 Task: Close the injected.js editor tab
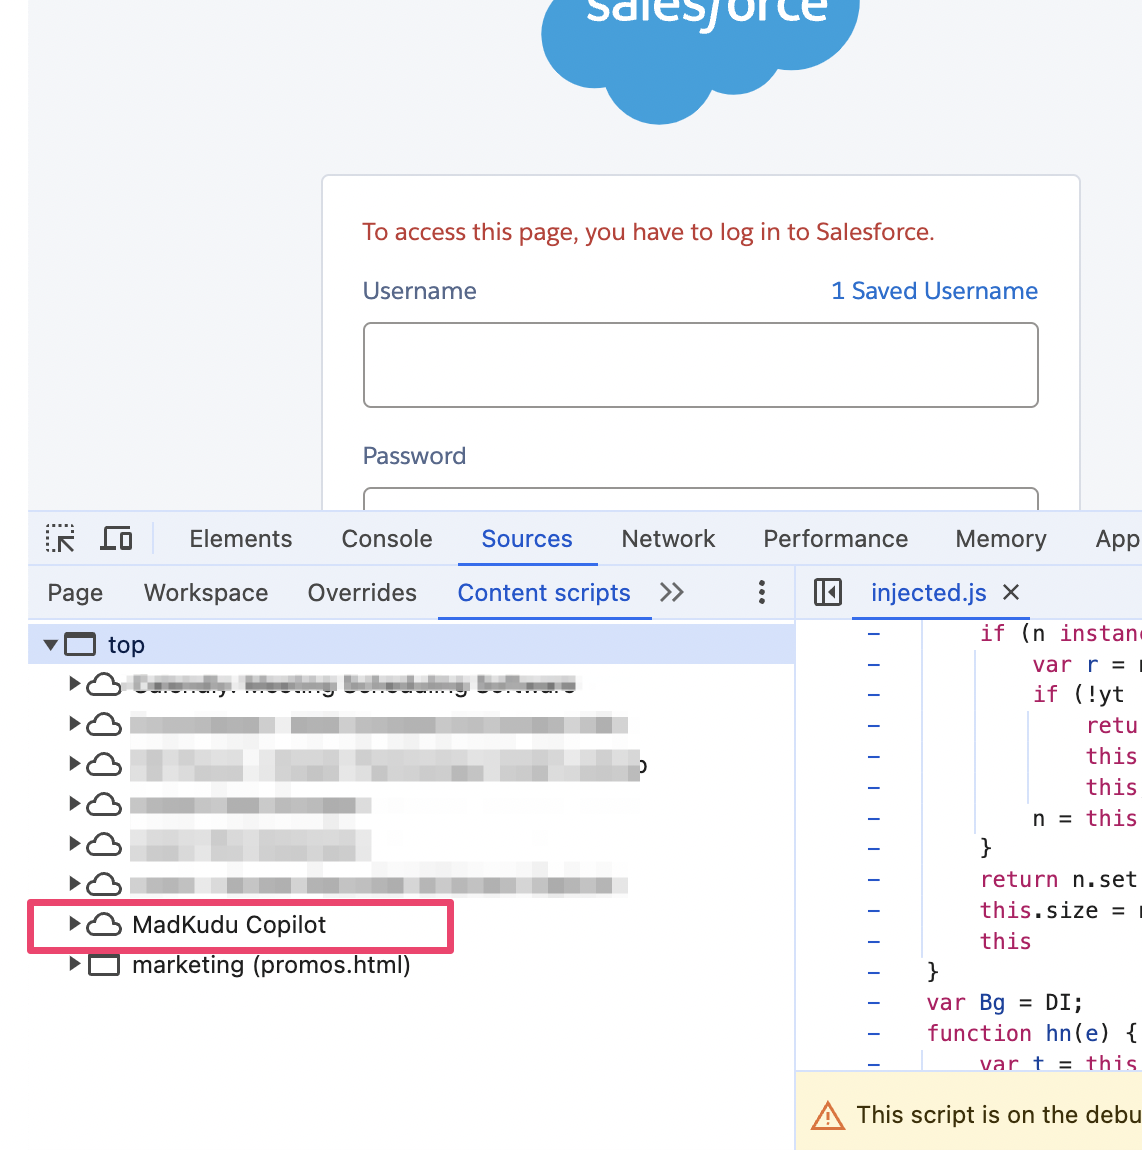tap(1011, 592)
